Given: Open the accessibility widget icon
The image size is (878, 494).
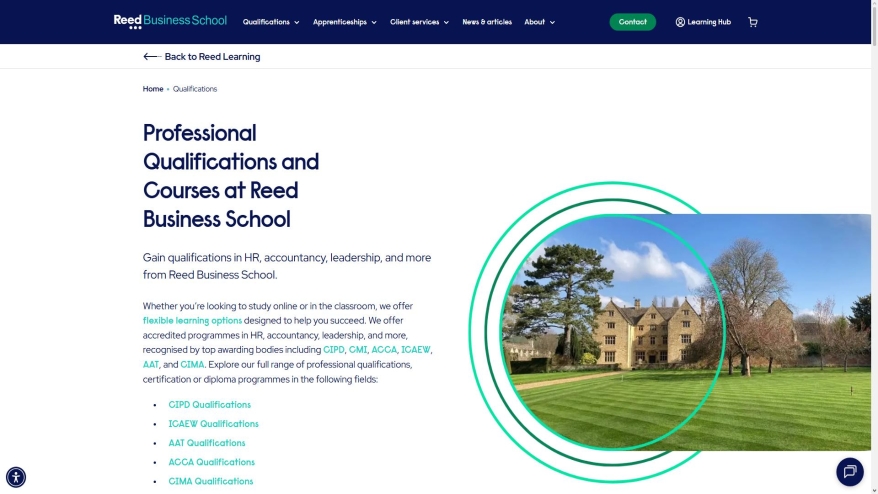Looking at the screenshot, I should click(16, 477).
